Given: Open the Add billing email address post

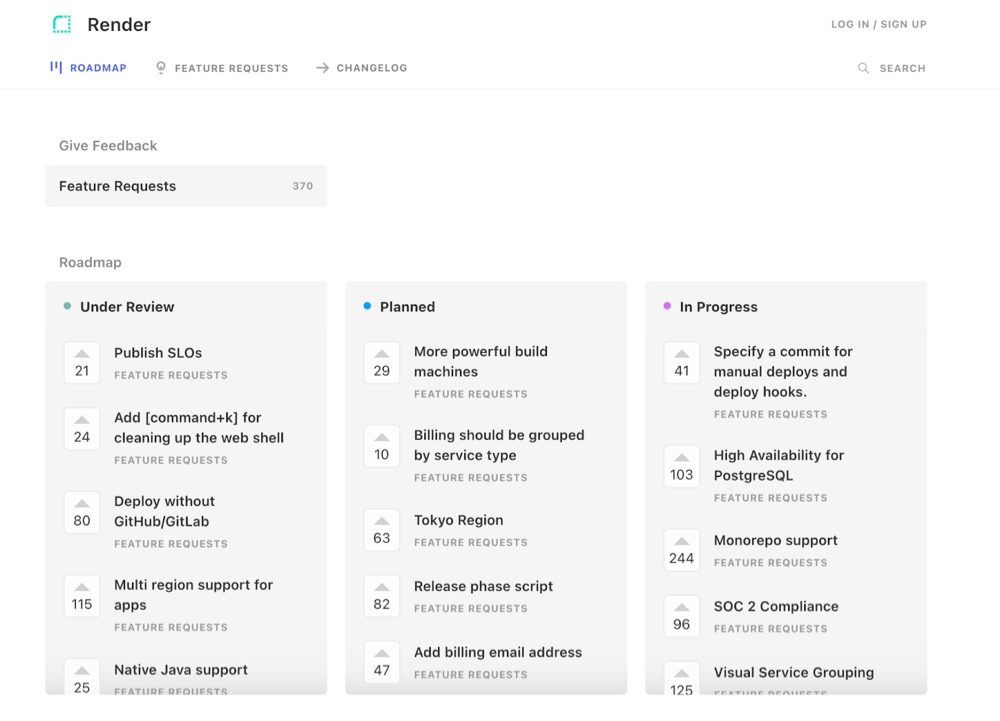Looking at the screenshot, I should [x=498, y=652].
